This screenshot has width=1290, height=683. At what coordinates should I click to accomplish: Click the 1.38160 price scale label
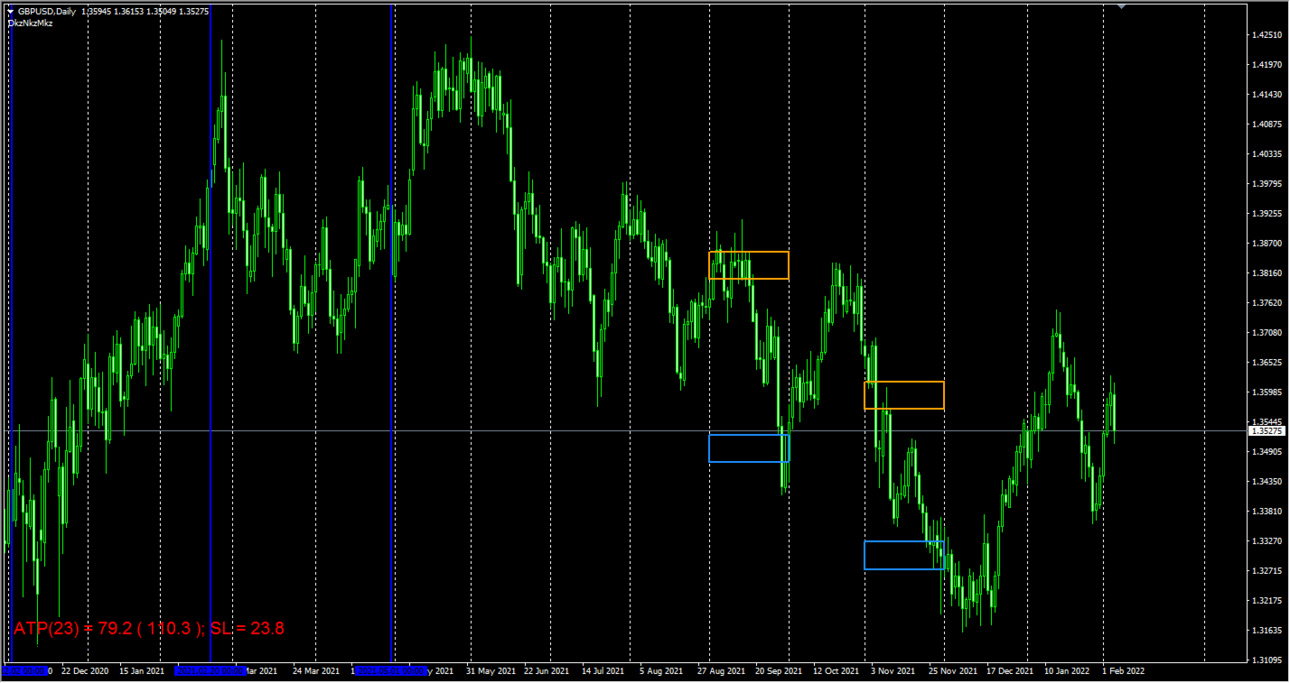tap(1267, 273)
